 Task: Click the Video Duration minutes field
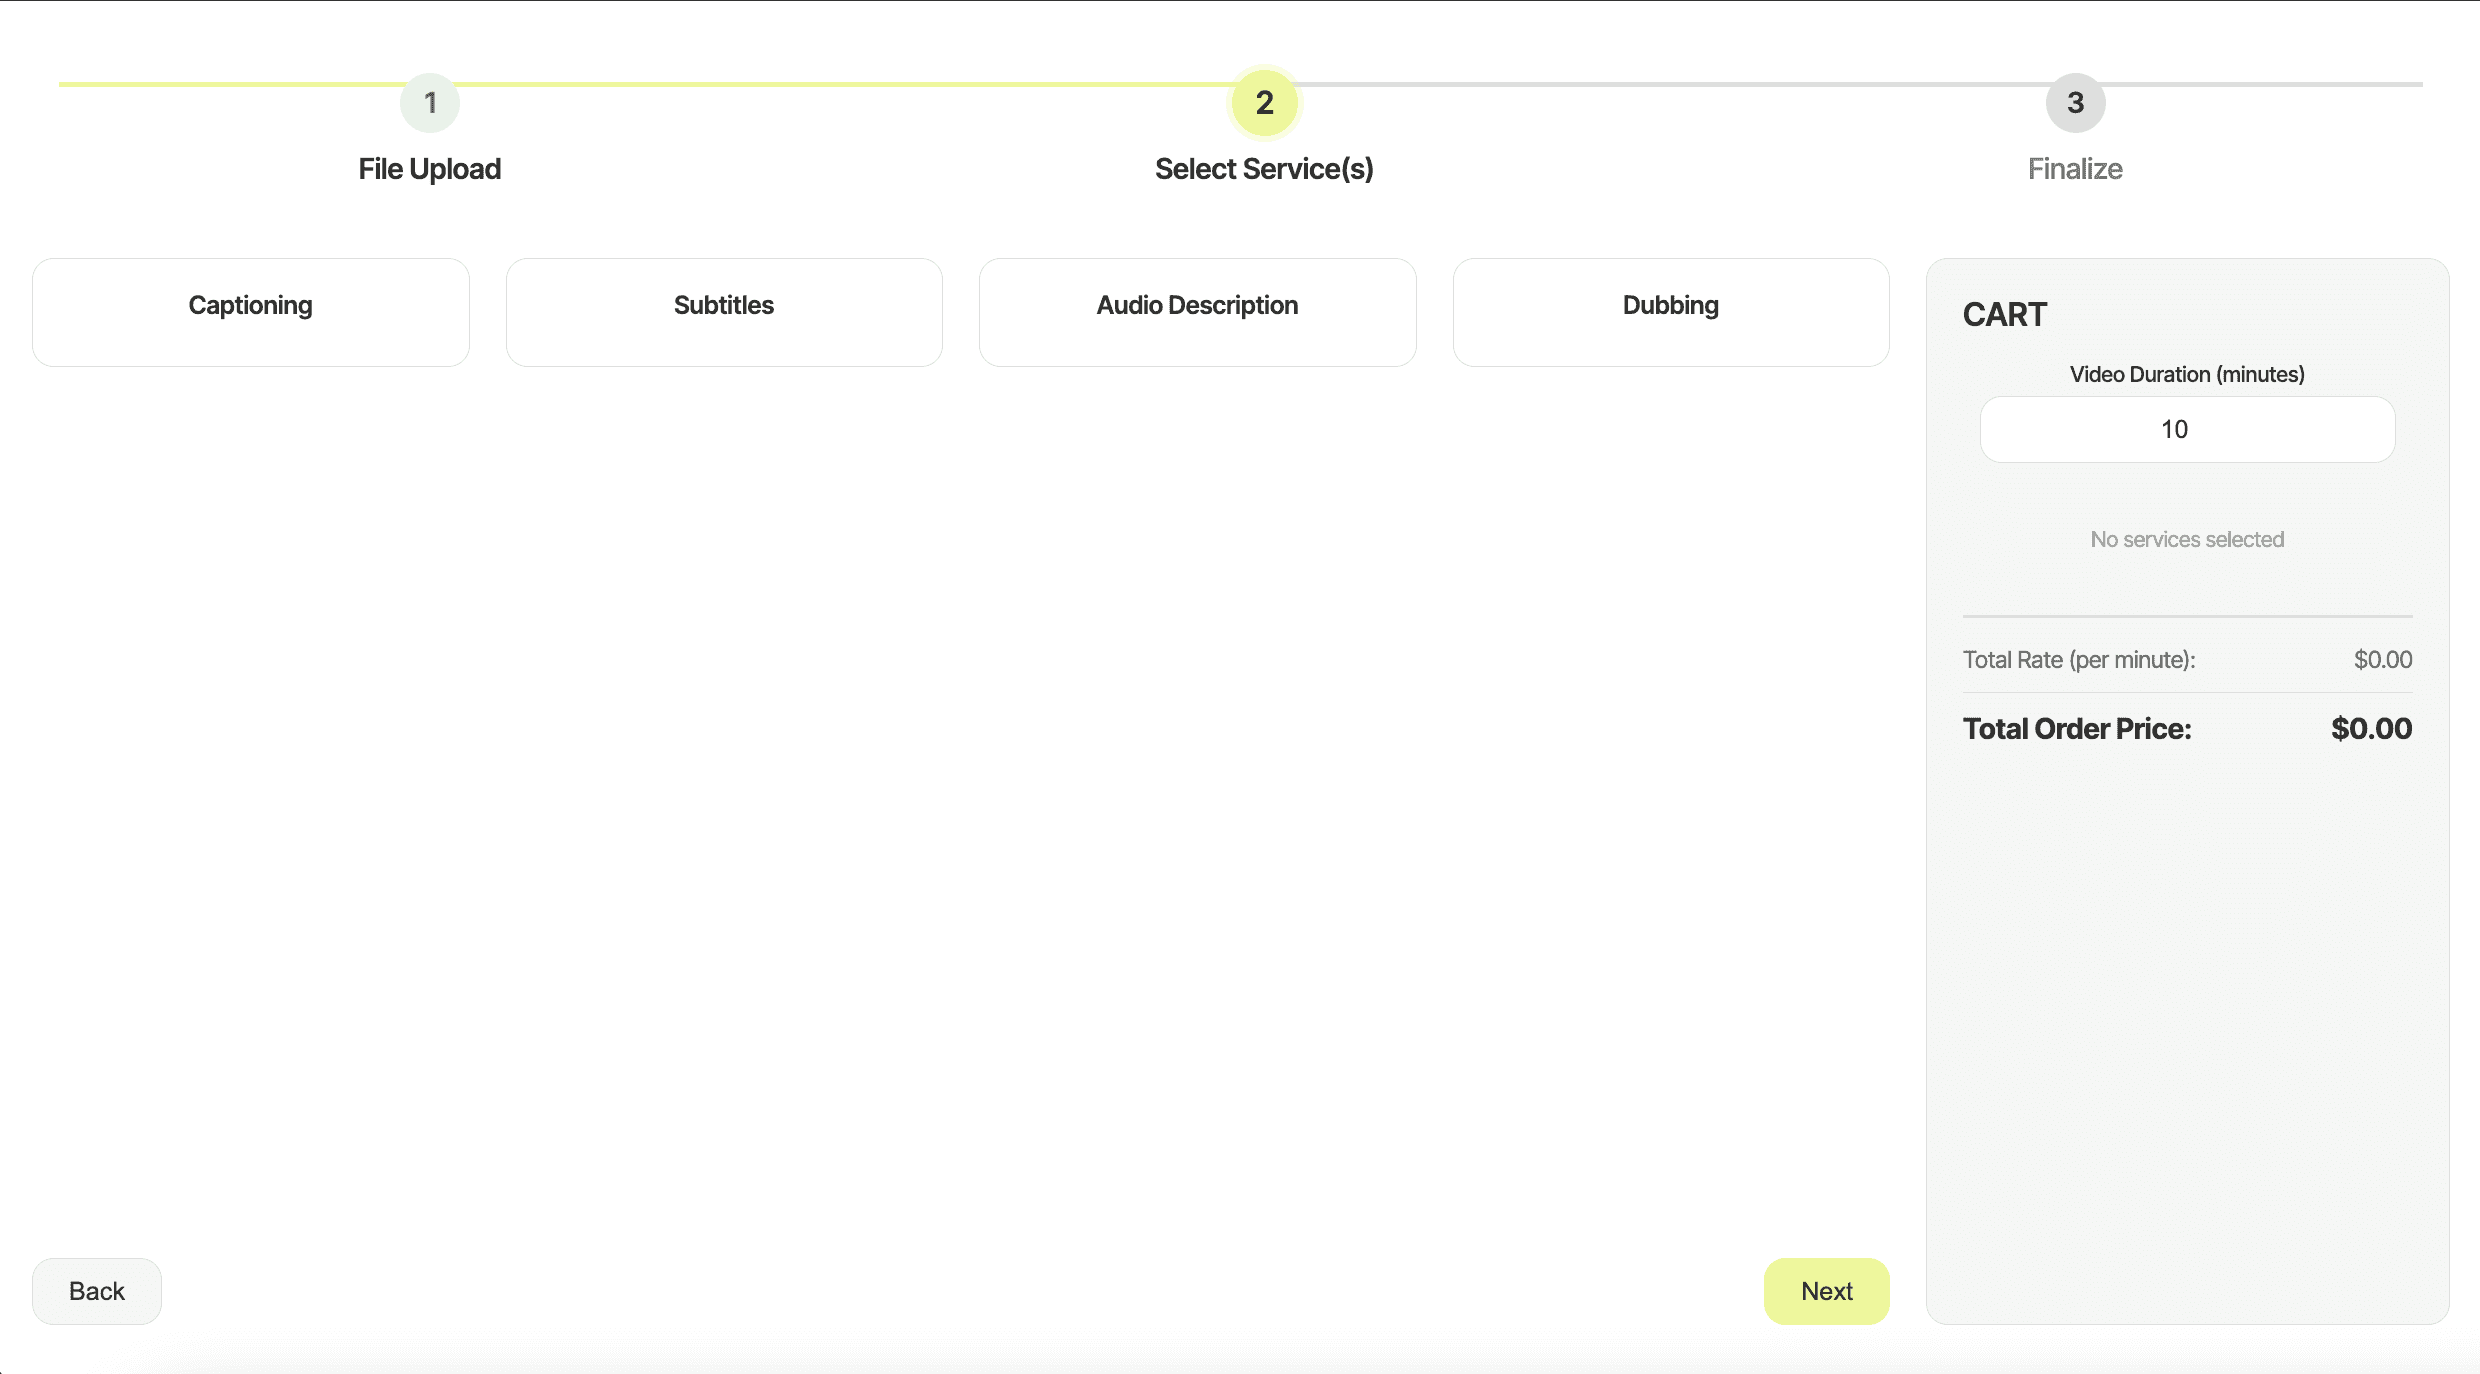click(x=2187, y=429)
